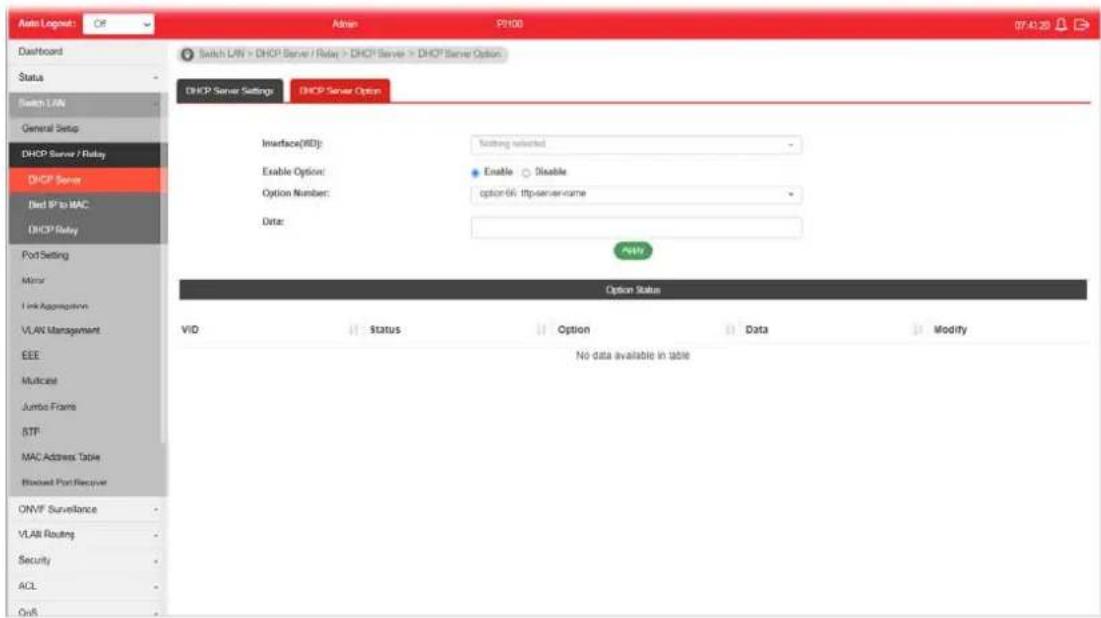Open the Auto Logout dropdown
The width and height of the screenshot is (1101, 618).
(x=119, y=24)
